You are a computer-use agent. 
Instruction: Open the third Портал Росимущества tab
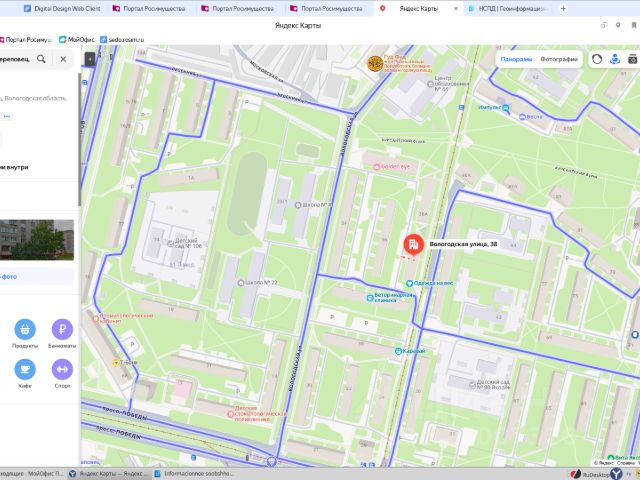click(x=327, y=8)
